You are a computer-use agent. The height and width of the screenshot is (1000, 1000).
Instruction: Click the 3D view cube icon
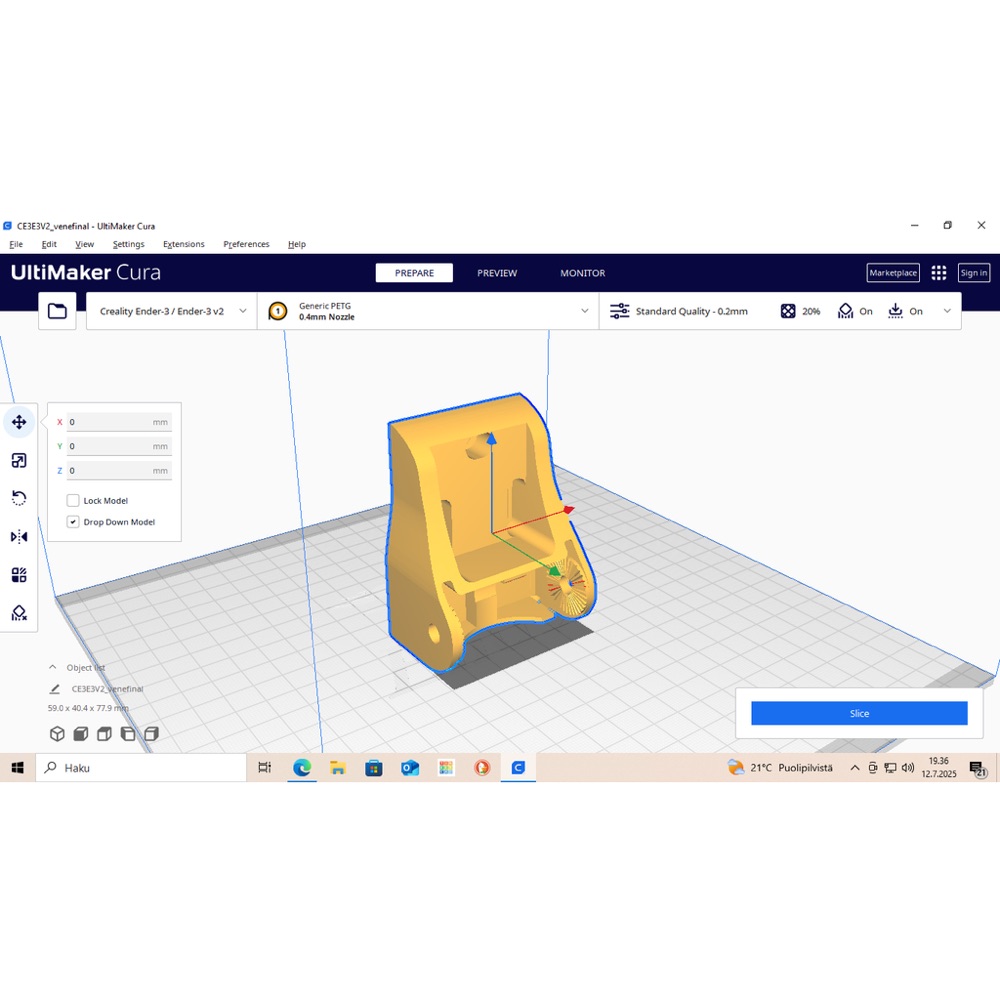click(x=57, y=734)
